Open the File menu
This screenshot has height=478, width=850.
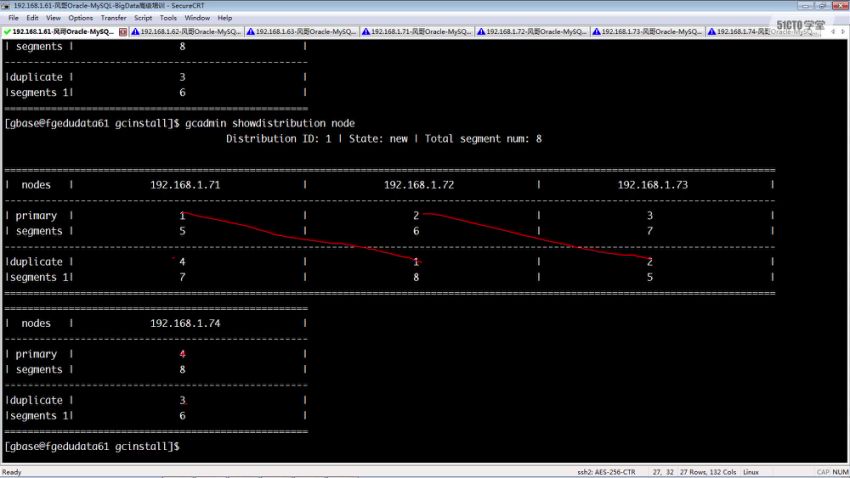click(11, 18)
